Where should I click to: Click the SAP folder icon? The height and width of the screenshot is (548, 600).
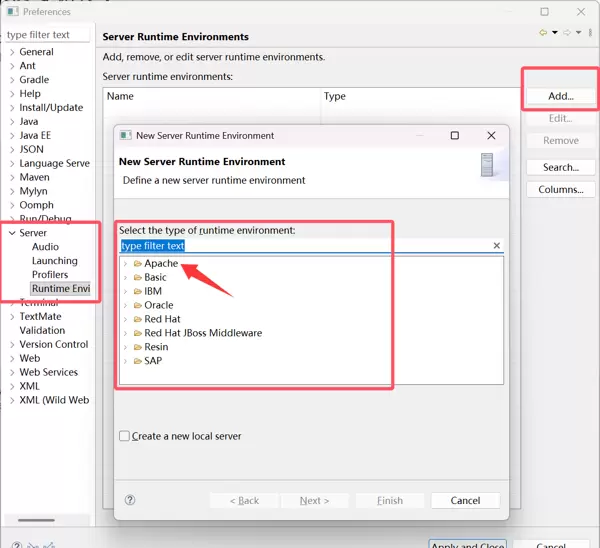click(137, 361)
